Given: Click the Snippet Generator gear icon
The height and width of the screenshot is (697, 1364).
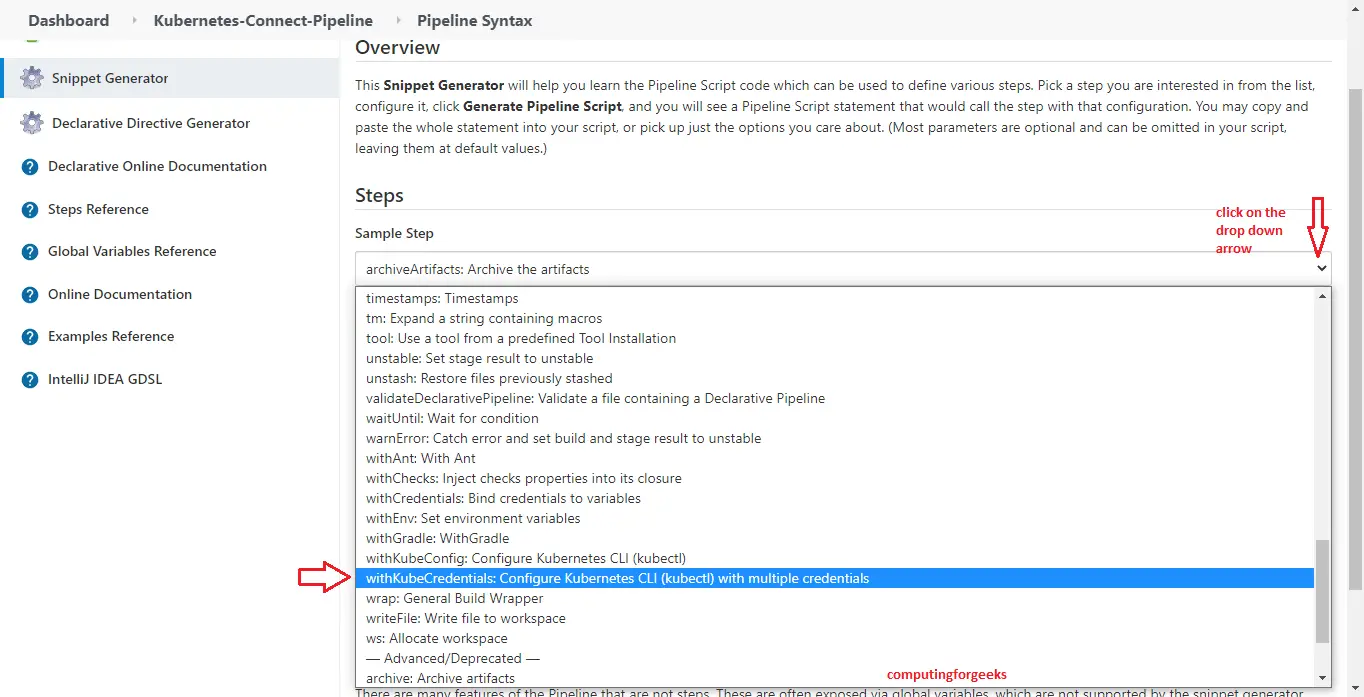Looking at the screenshot, I should pyautogui.click(x=32, y=78).
